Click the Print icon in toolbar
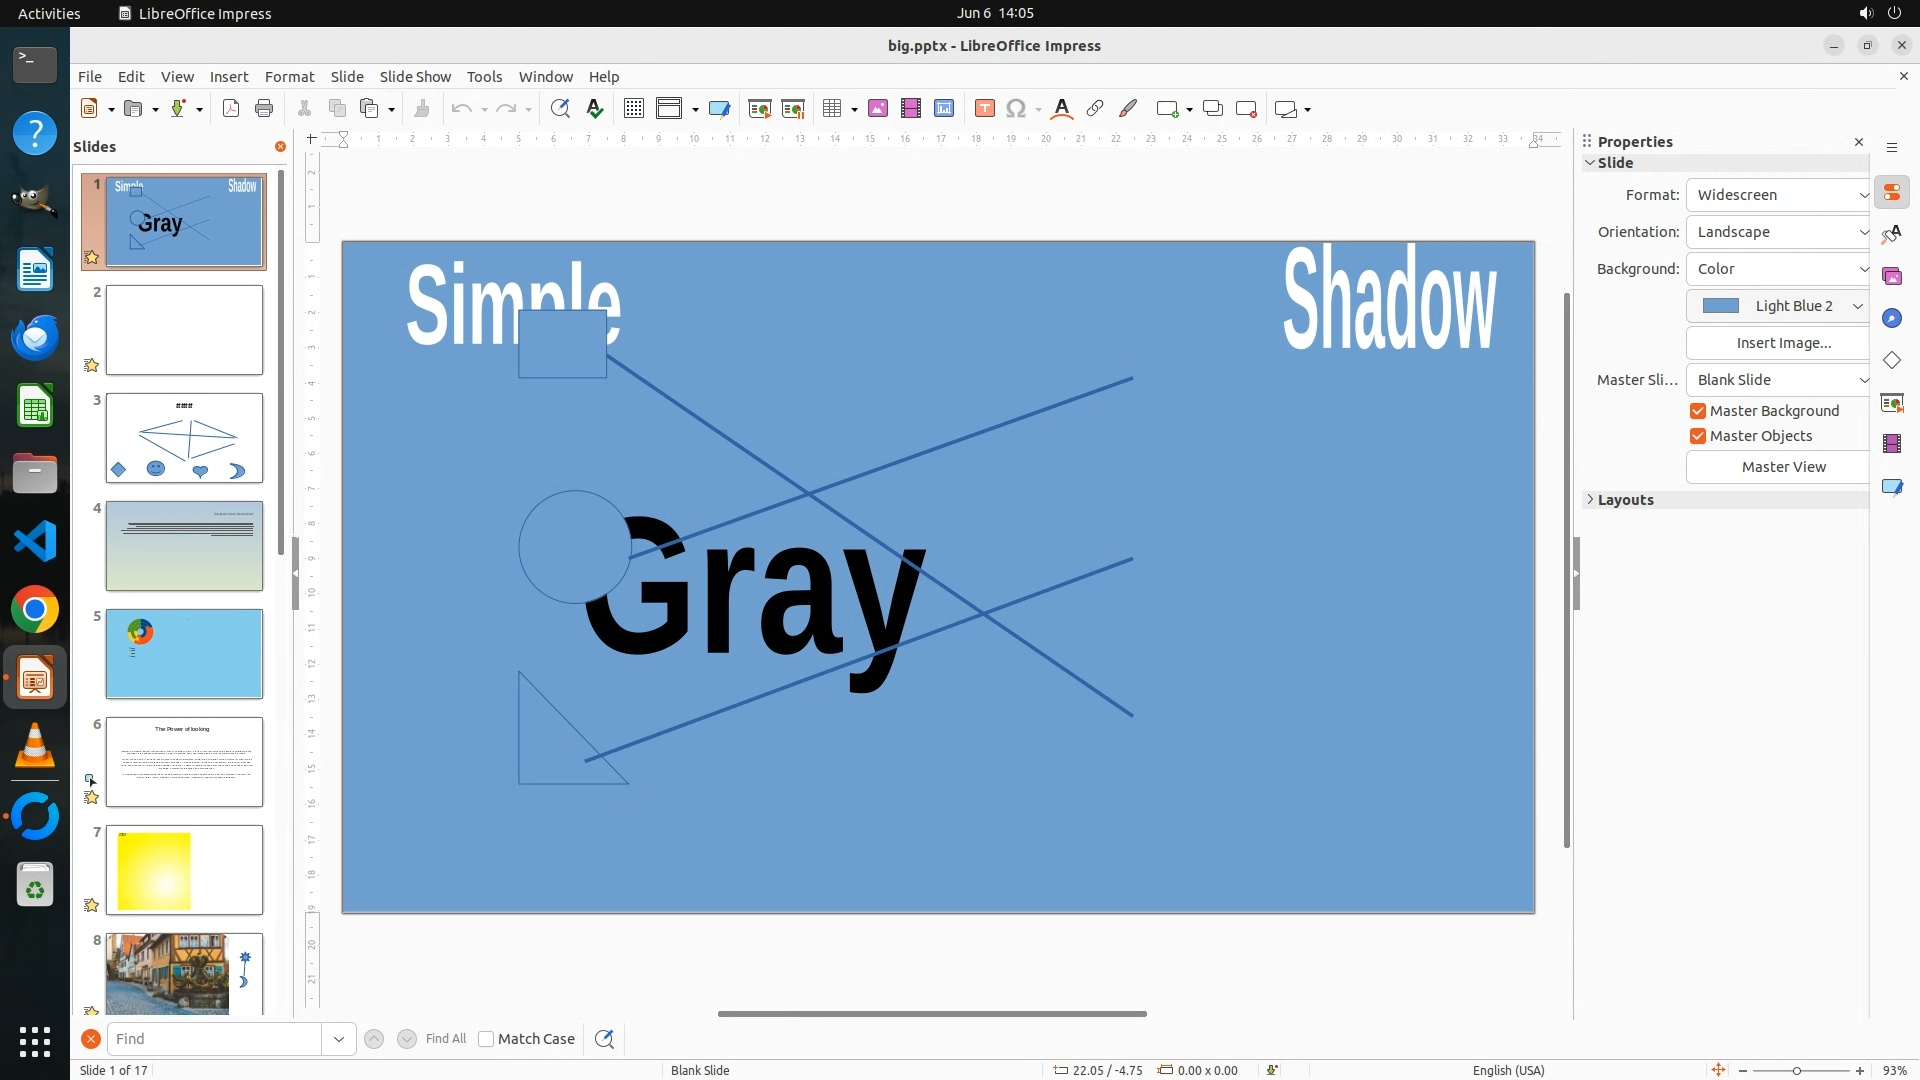 pos(264,109)
